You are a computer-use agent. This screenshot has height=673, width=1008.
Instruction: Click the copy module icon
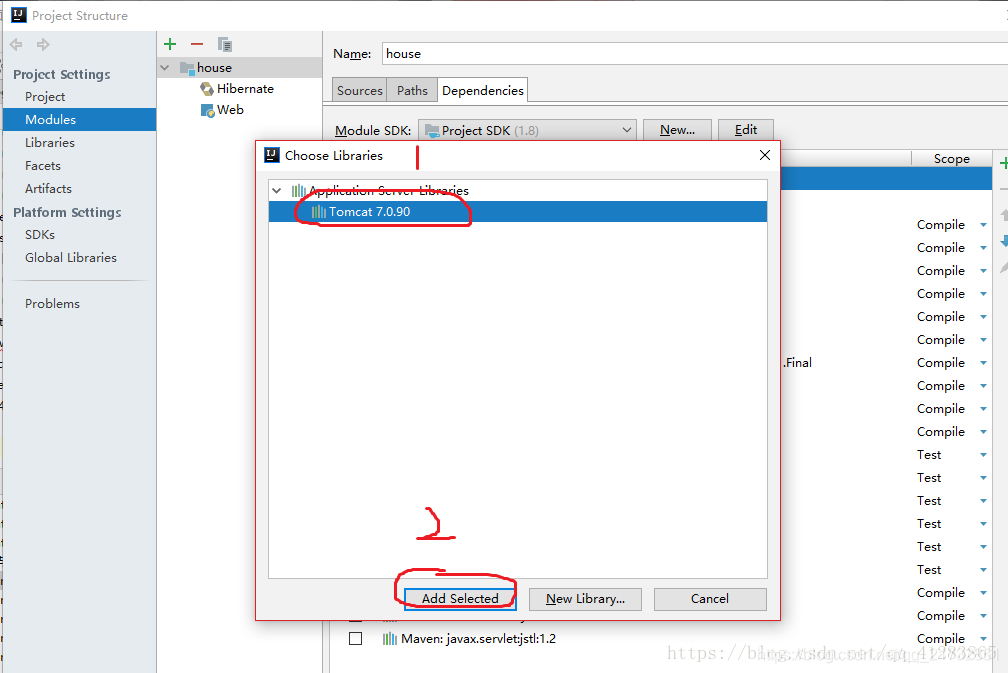[x=224, y=44]
